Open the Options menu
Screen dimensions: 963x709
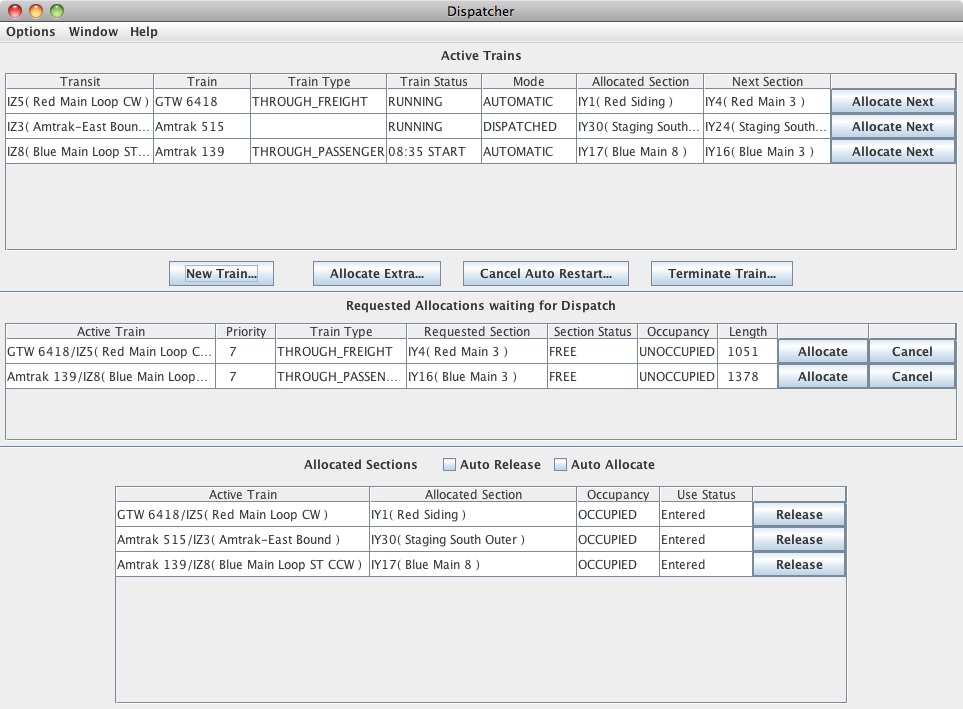pyautogui.click(x=31, y=31)
